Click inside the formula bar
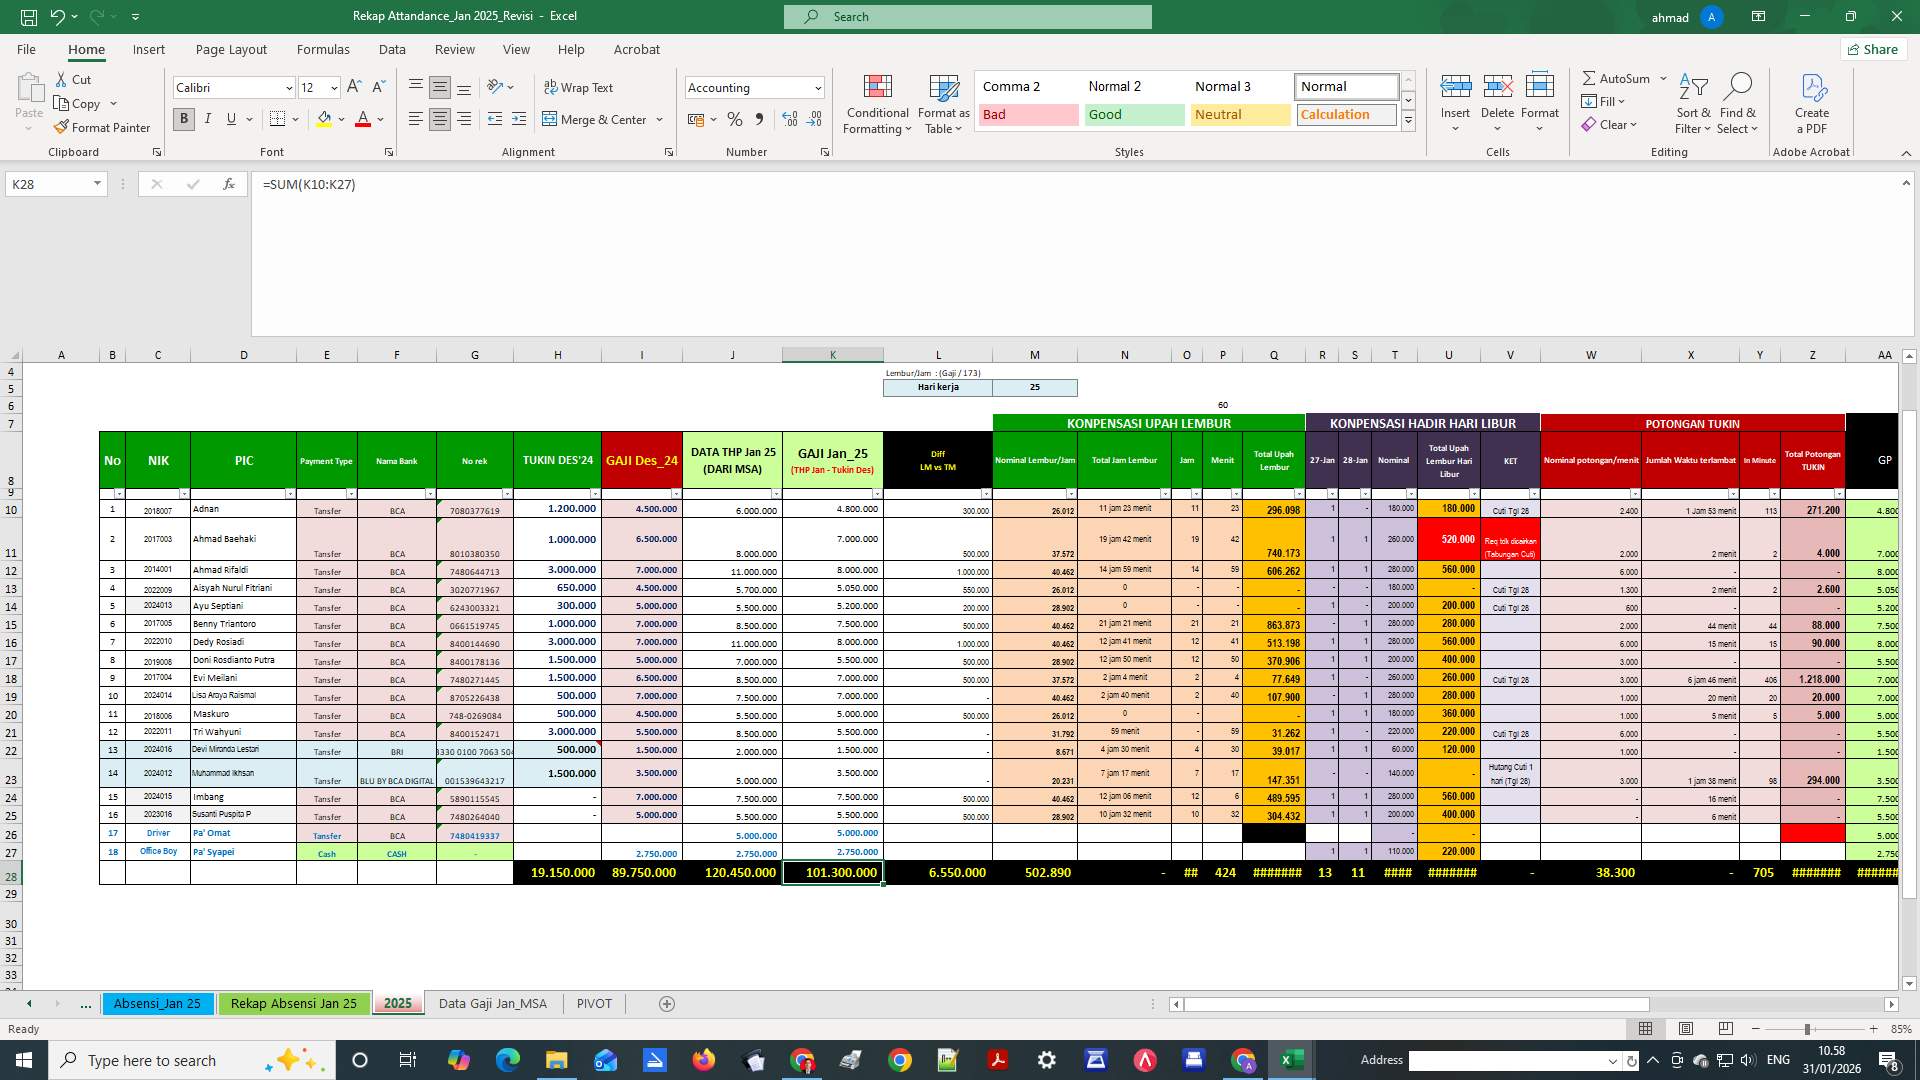 click(x=600, y=185)
